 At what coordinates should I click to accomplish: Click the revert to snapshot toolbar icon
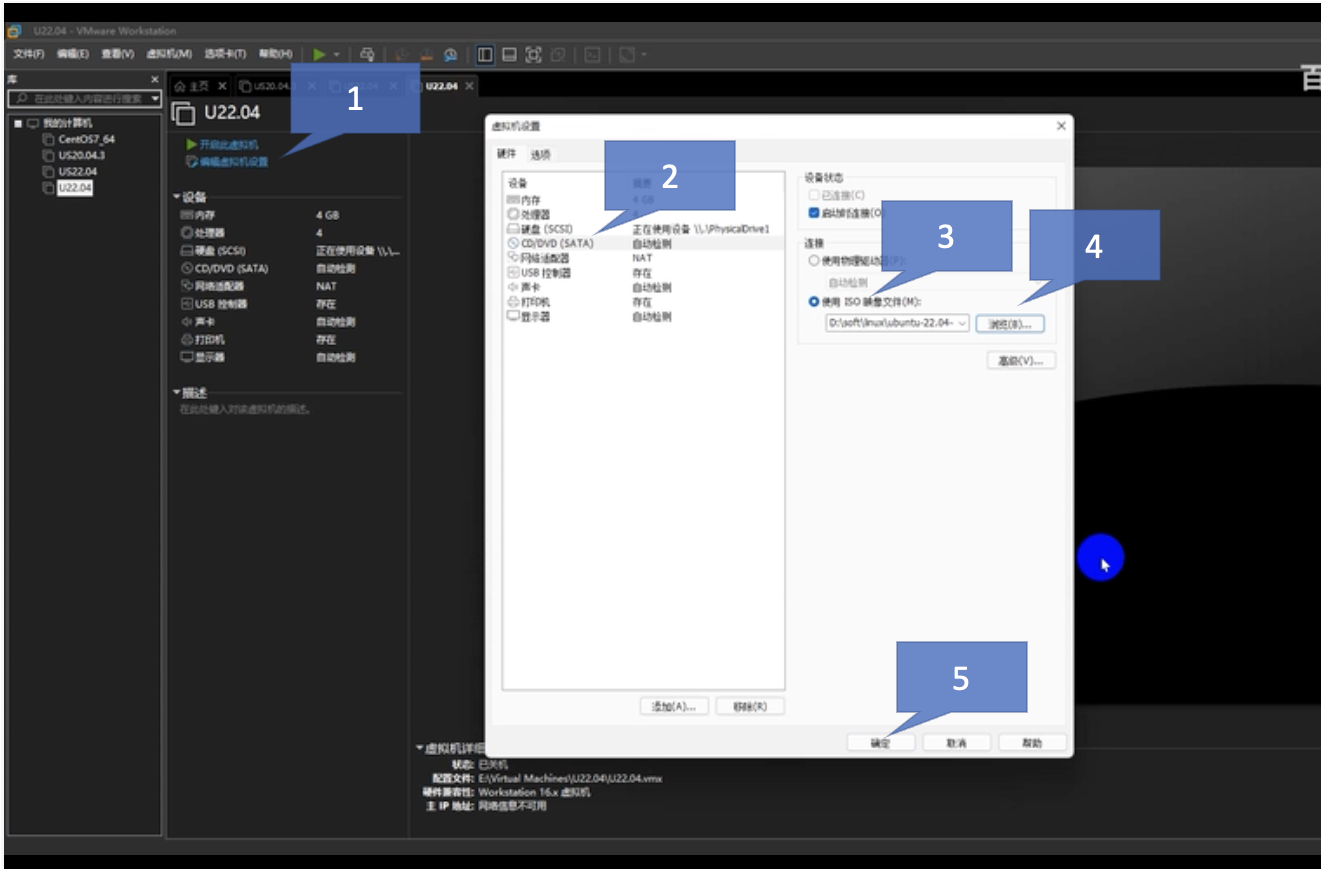pyautogui.click(x=427, y=54)
